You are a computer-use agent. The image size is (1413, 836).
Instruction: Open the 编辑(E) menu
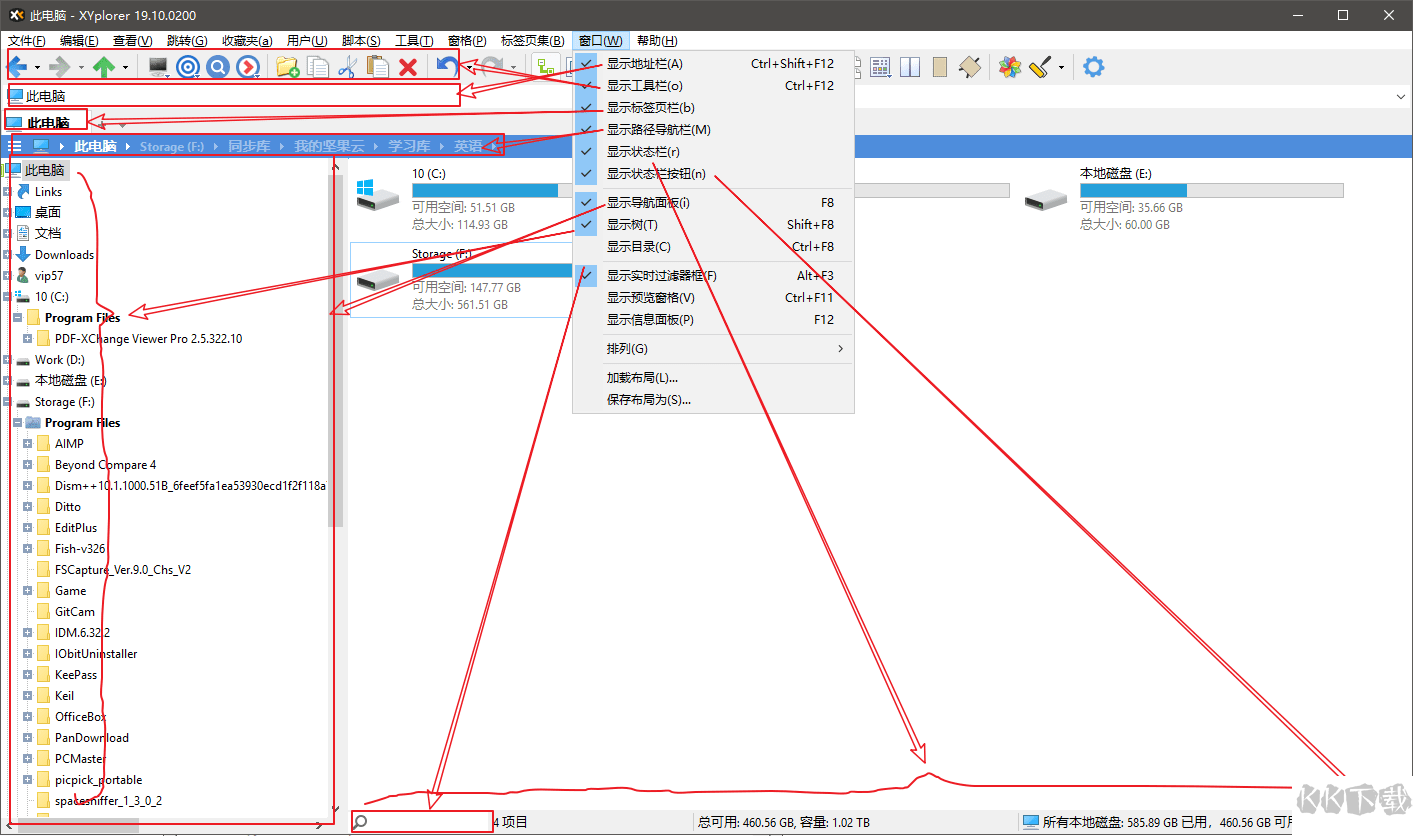[79, 41]
